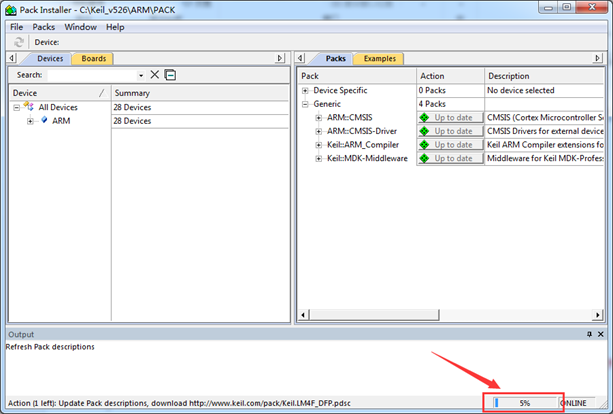
Task: Click Up to date button for Keil::ARM_Compiler
Action: [450, 145]
